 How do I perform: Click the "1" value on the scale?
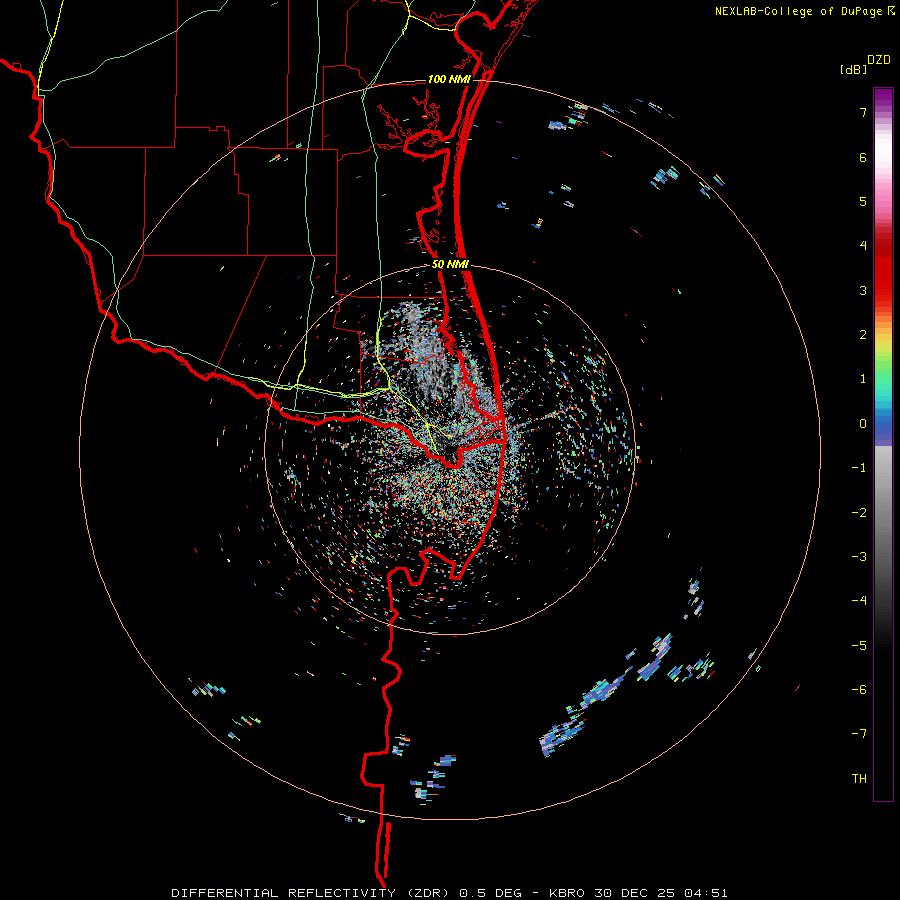pos(863,379)
